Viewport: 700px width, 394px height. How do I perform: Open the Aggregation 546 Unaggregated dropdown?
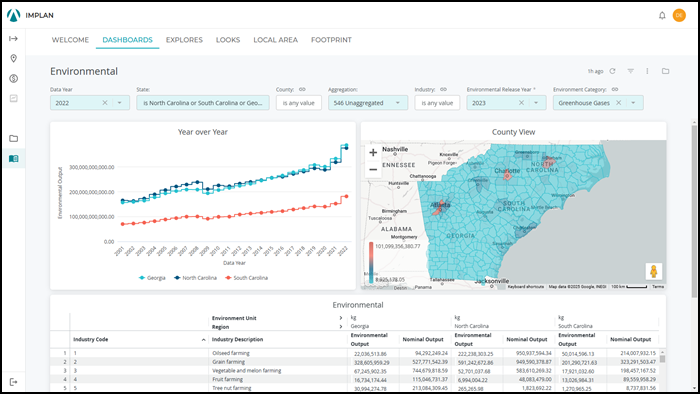tap(368, 103)
